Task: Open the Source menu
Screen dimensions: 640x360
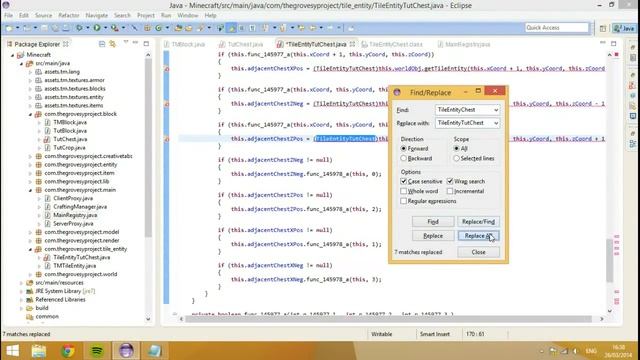Action: pyautogui.click(x=43, y=16)
